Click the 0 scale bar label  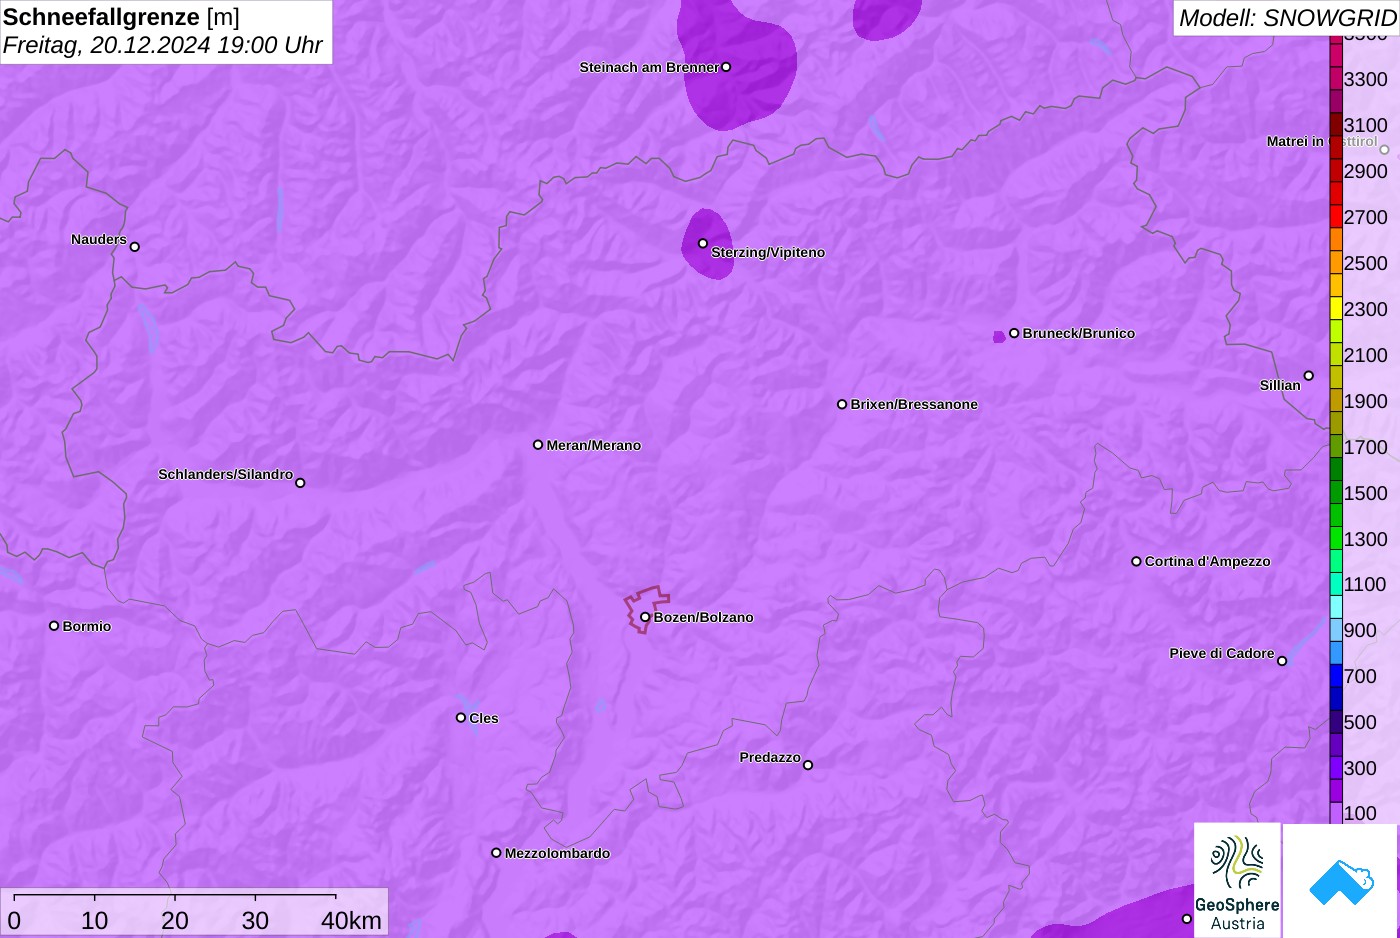click(x=14, y=920)
